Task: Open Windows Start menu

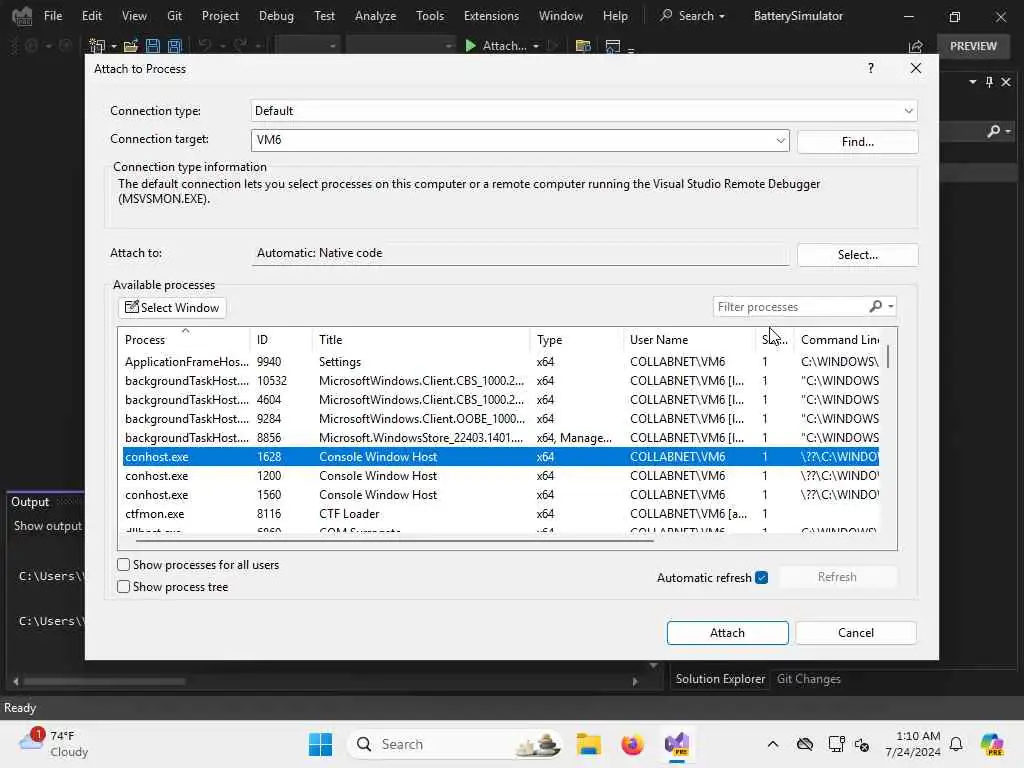Action: coord(320,744)
